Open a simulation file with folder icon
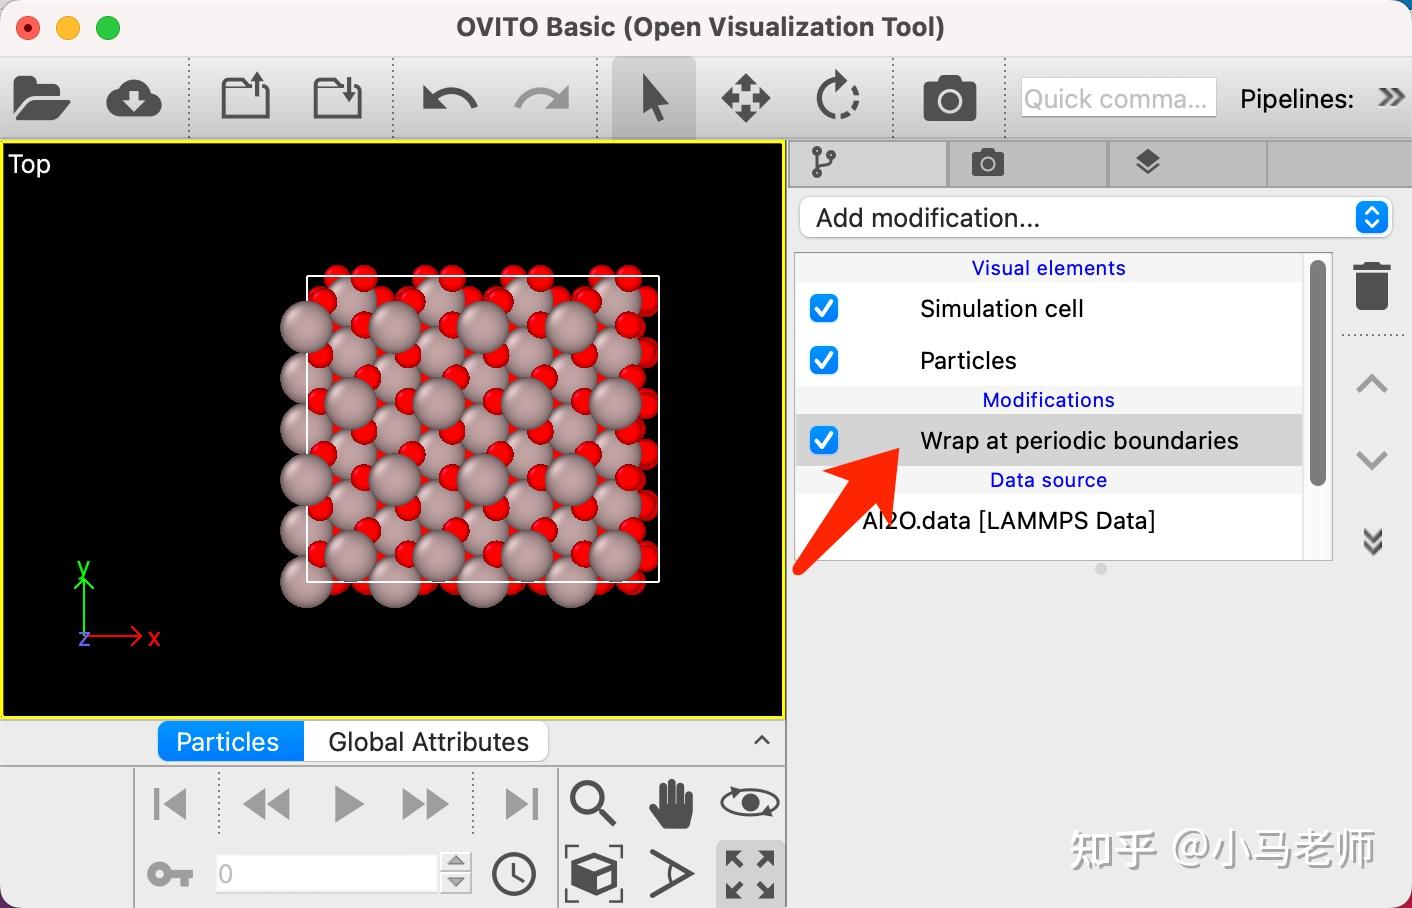Image resolution: width=1412 pixels, height=908 pixels. (x=40, y=97)
